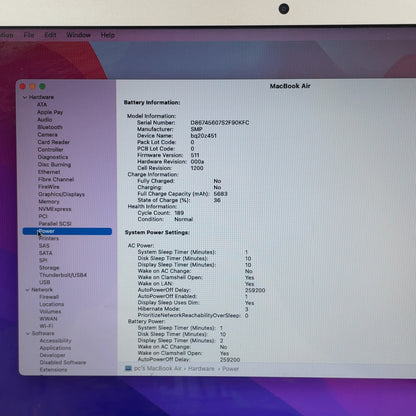Select Storage in the sidebar
Screen dimensions: 416x416
tap(49, 268)
